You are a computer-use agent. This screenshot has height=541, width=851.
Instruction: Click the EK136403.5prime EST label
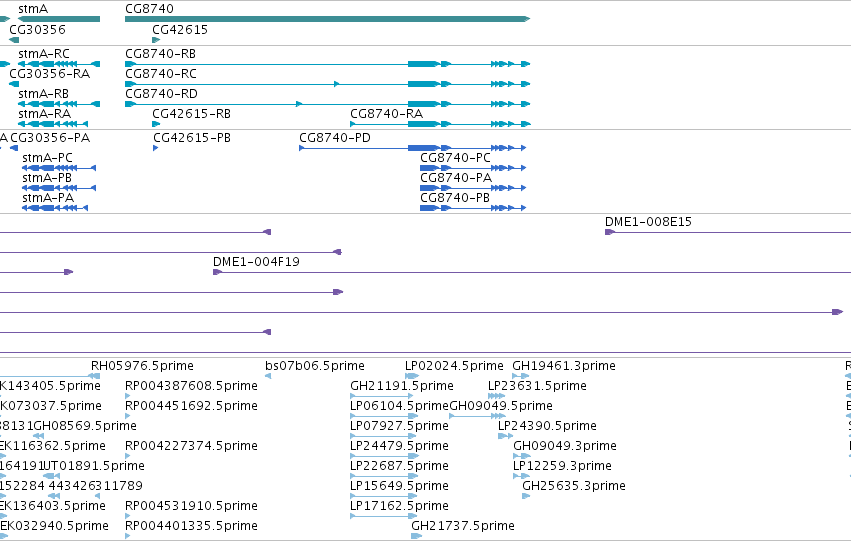[53, 506]
